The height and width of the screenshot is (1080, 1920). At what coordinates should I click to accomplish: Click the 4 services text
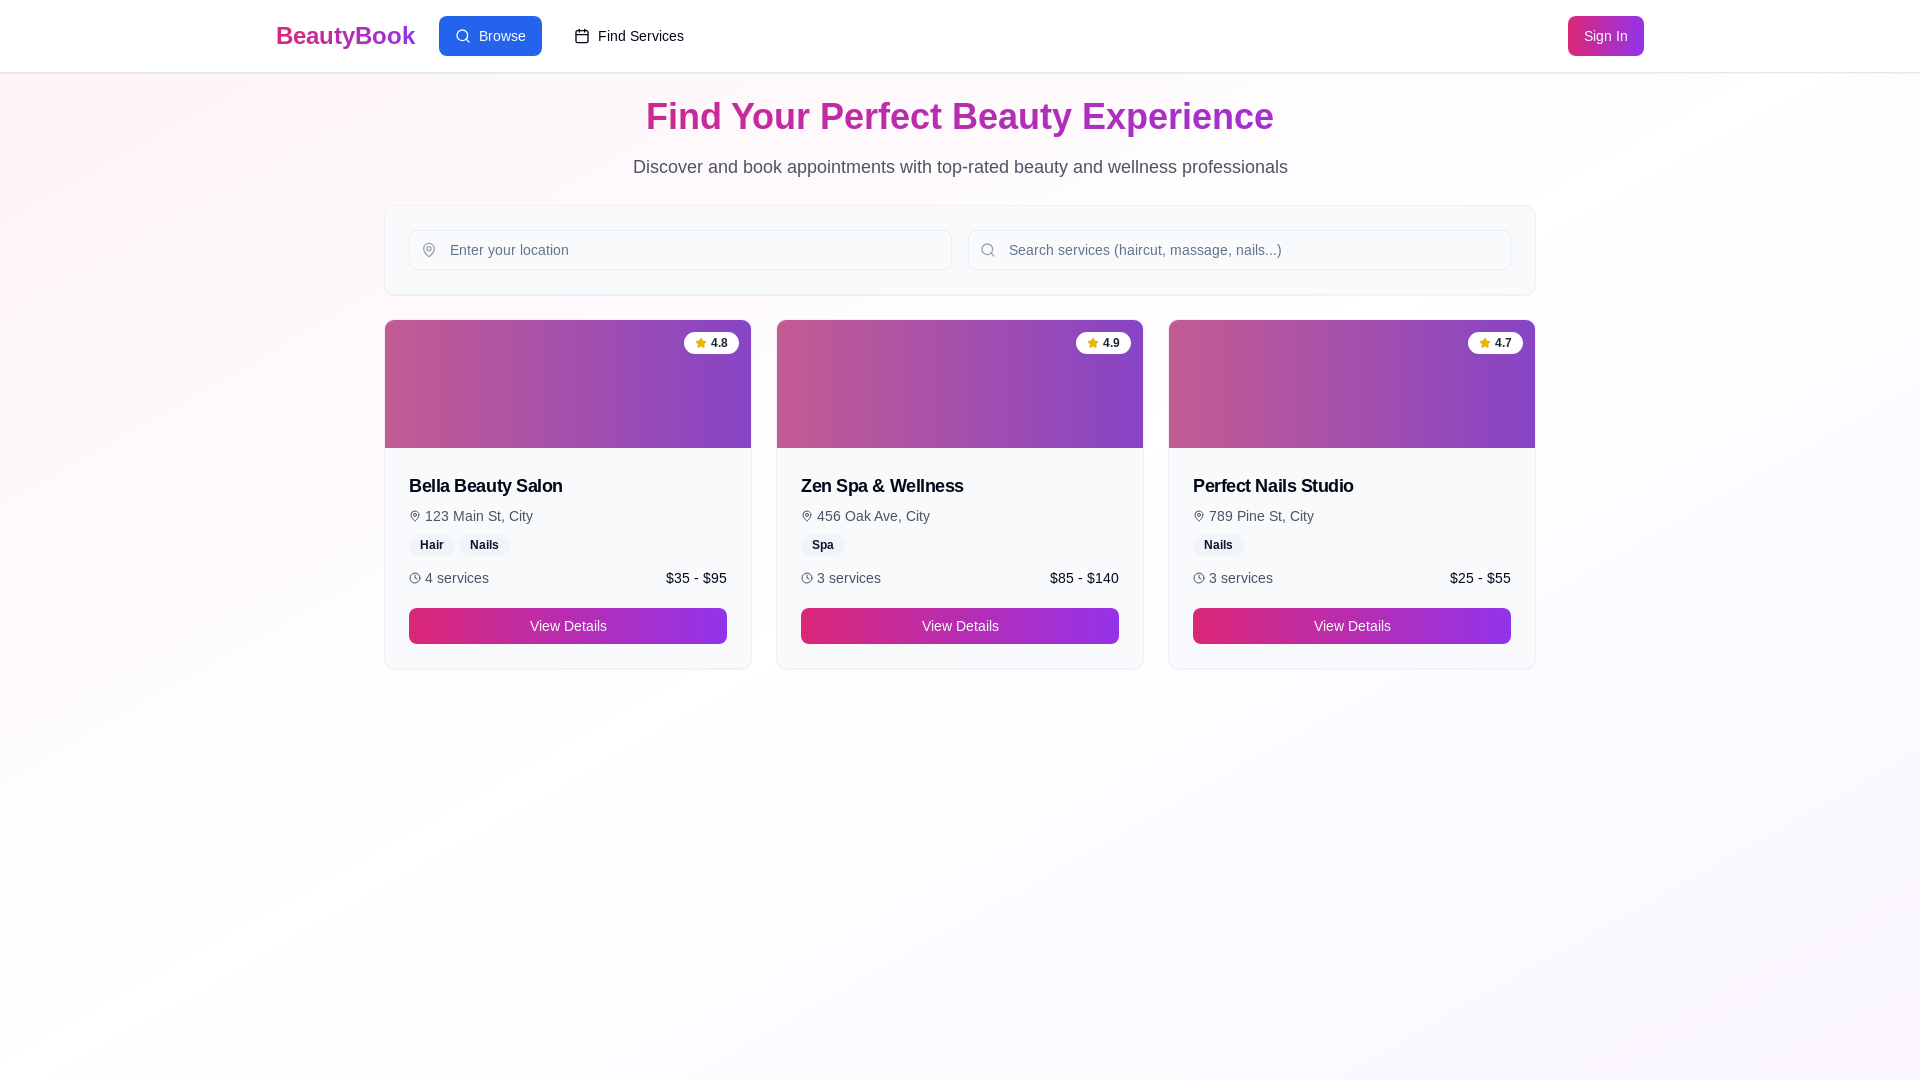pyautogui.click(x=457, y=578)
